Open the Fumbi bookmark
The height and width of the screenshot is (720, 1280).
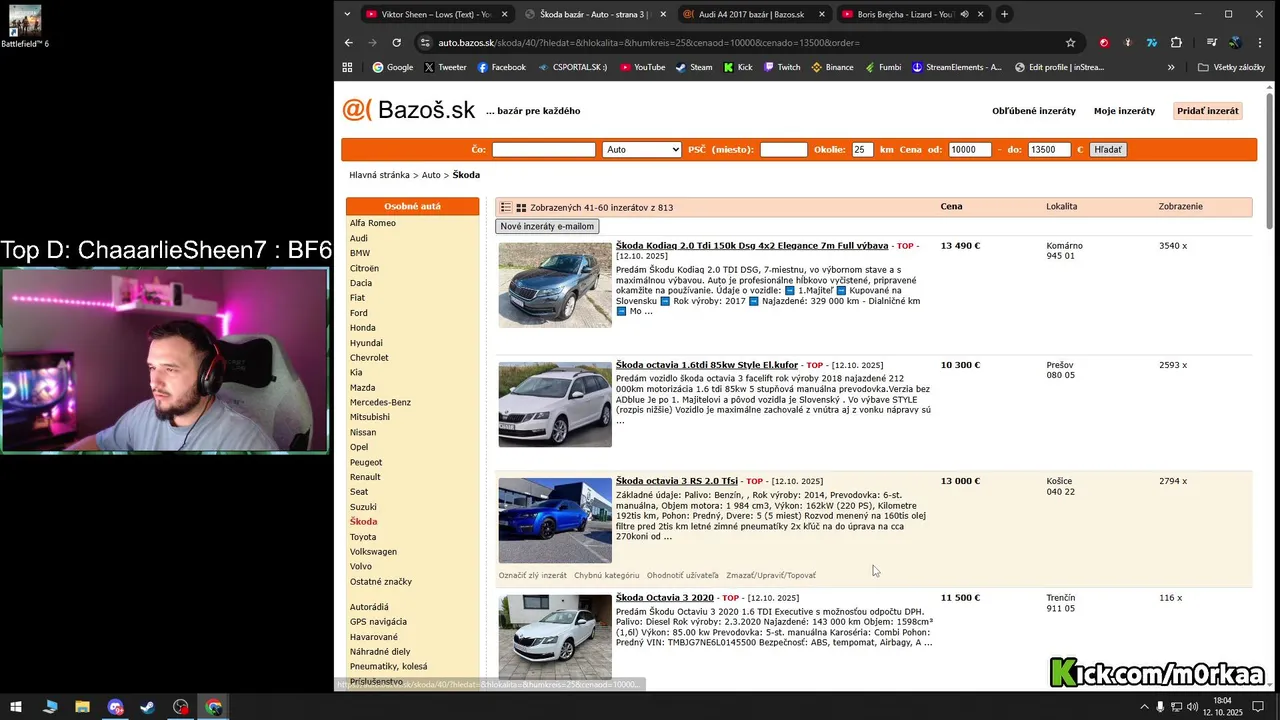[x=882, y=67]
